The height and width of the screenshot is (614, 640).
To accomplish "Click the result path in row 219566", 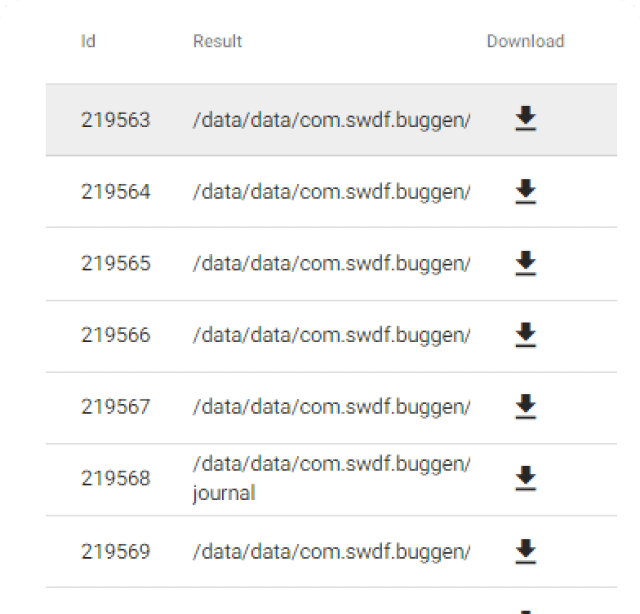I will (331, 335).
